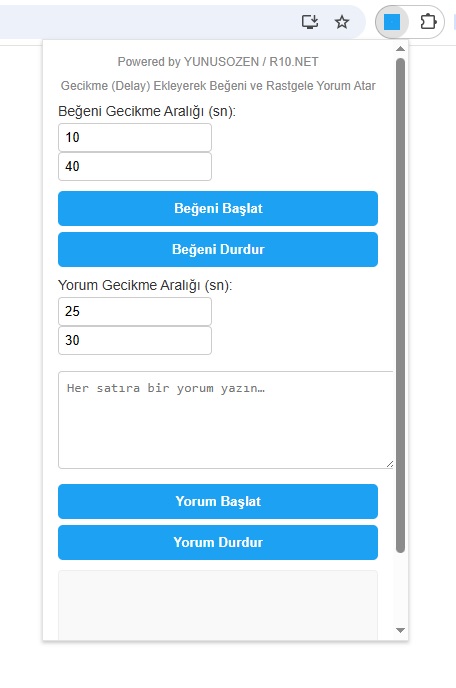The width and height of the screenshot is (456, 688).
Task: Click the textarea resize grip corner
Action: (390, 464)
